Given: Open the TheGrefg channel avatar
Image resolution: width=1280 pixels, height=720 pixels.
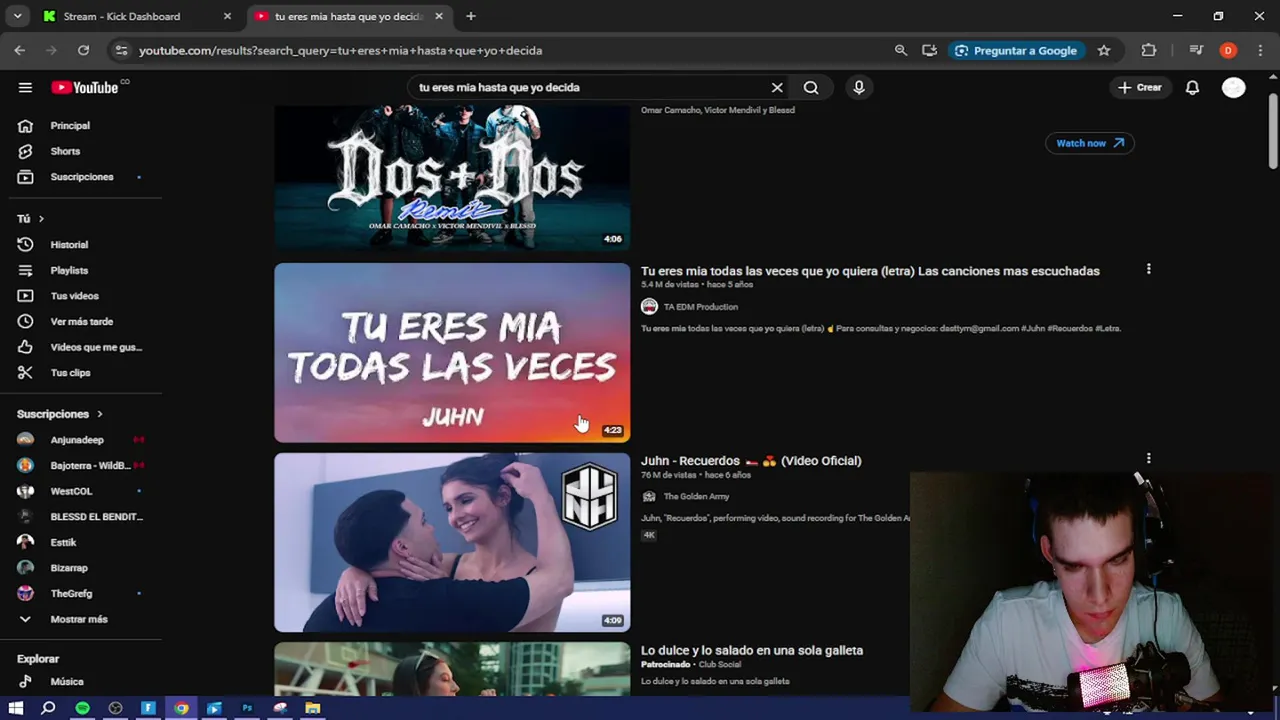Looking at the screenshot, I should tap(25, 593).
